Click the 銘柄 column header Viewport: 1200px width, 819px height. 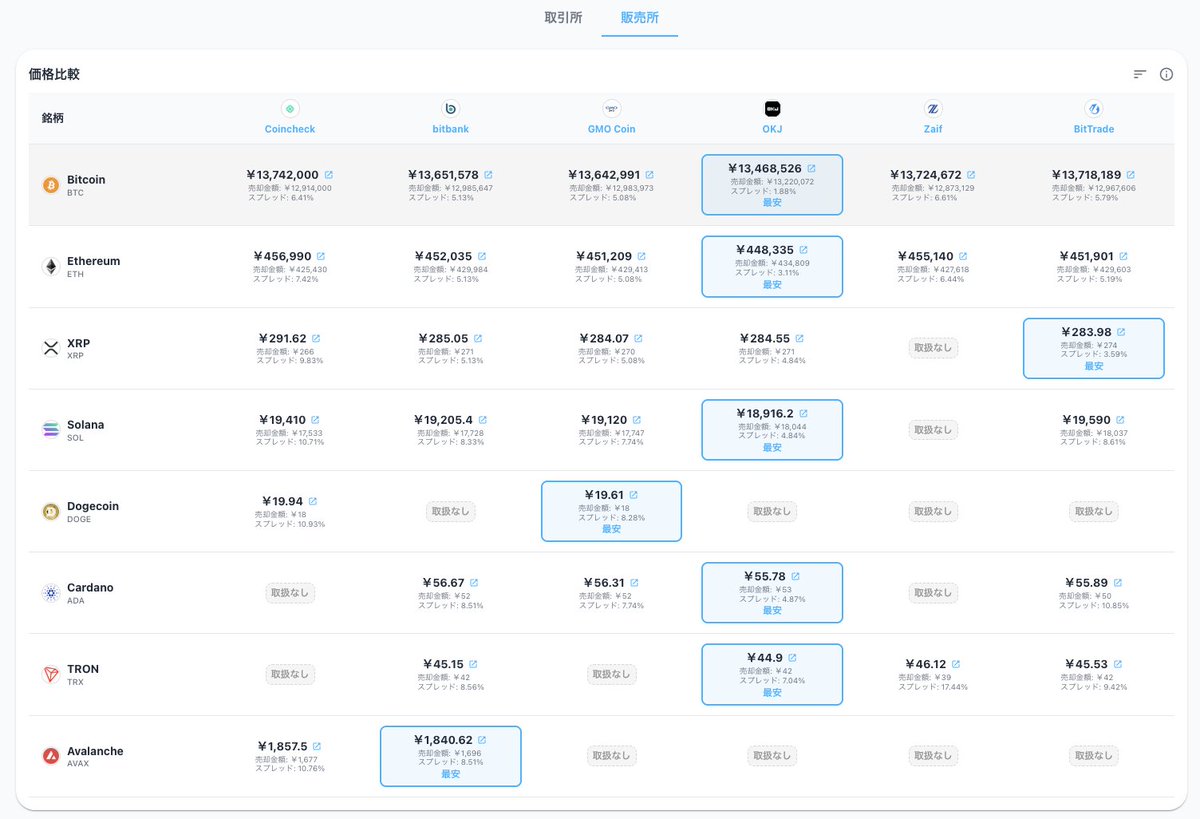coord(53,118)
